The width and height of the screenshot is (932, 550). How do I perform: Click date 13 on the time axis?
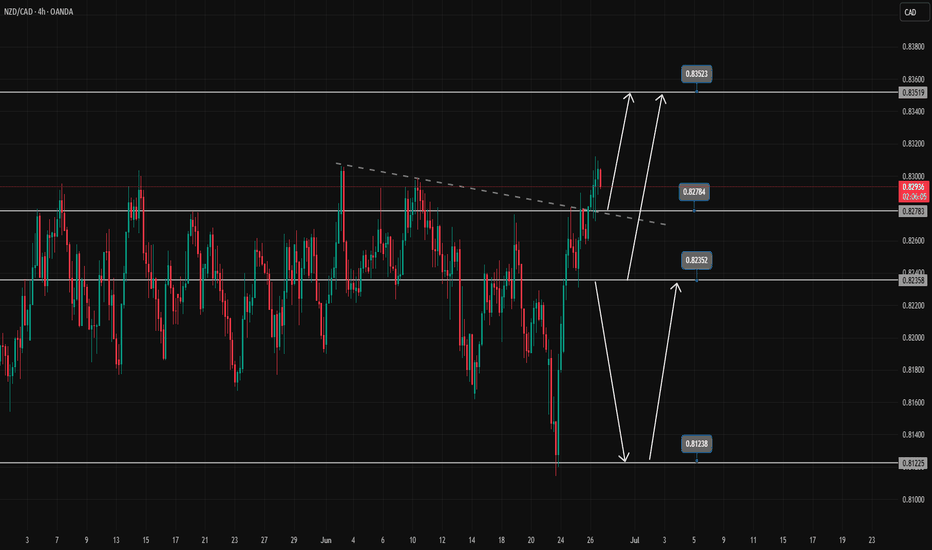(116, 540)
